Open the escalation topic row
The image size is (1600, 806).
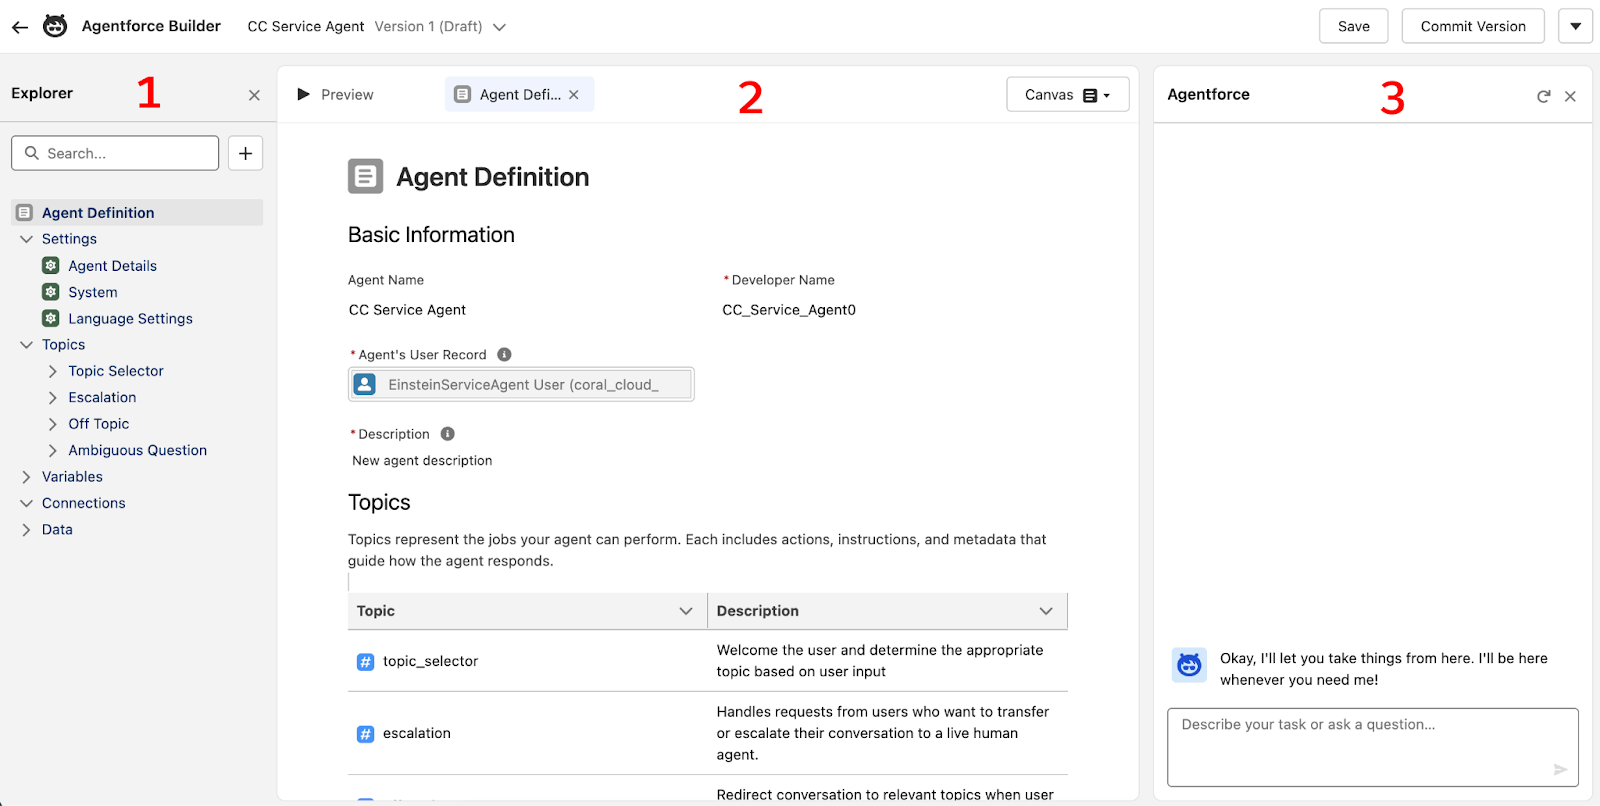pyautogui.click(x=708, y=733)
